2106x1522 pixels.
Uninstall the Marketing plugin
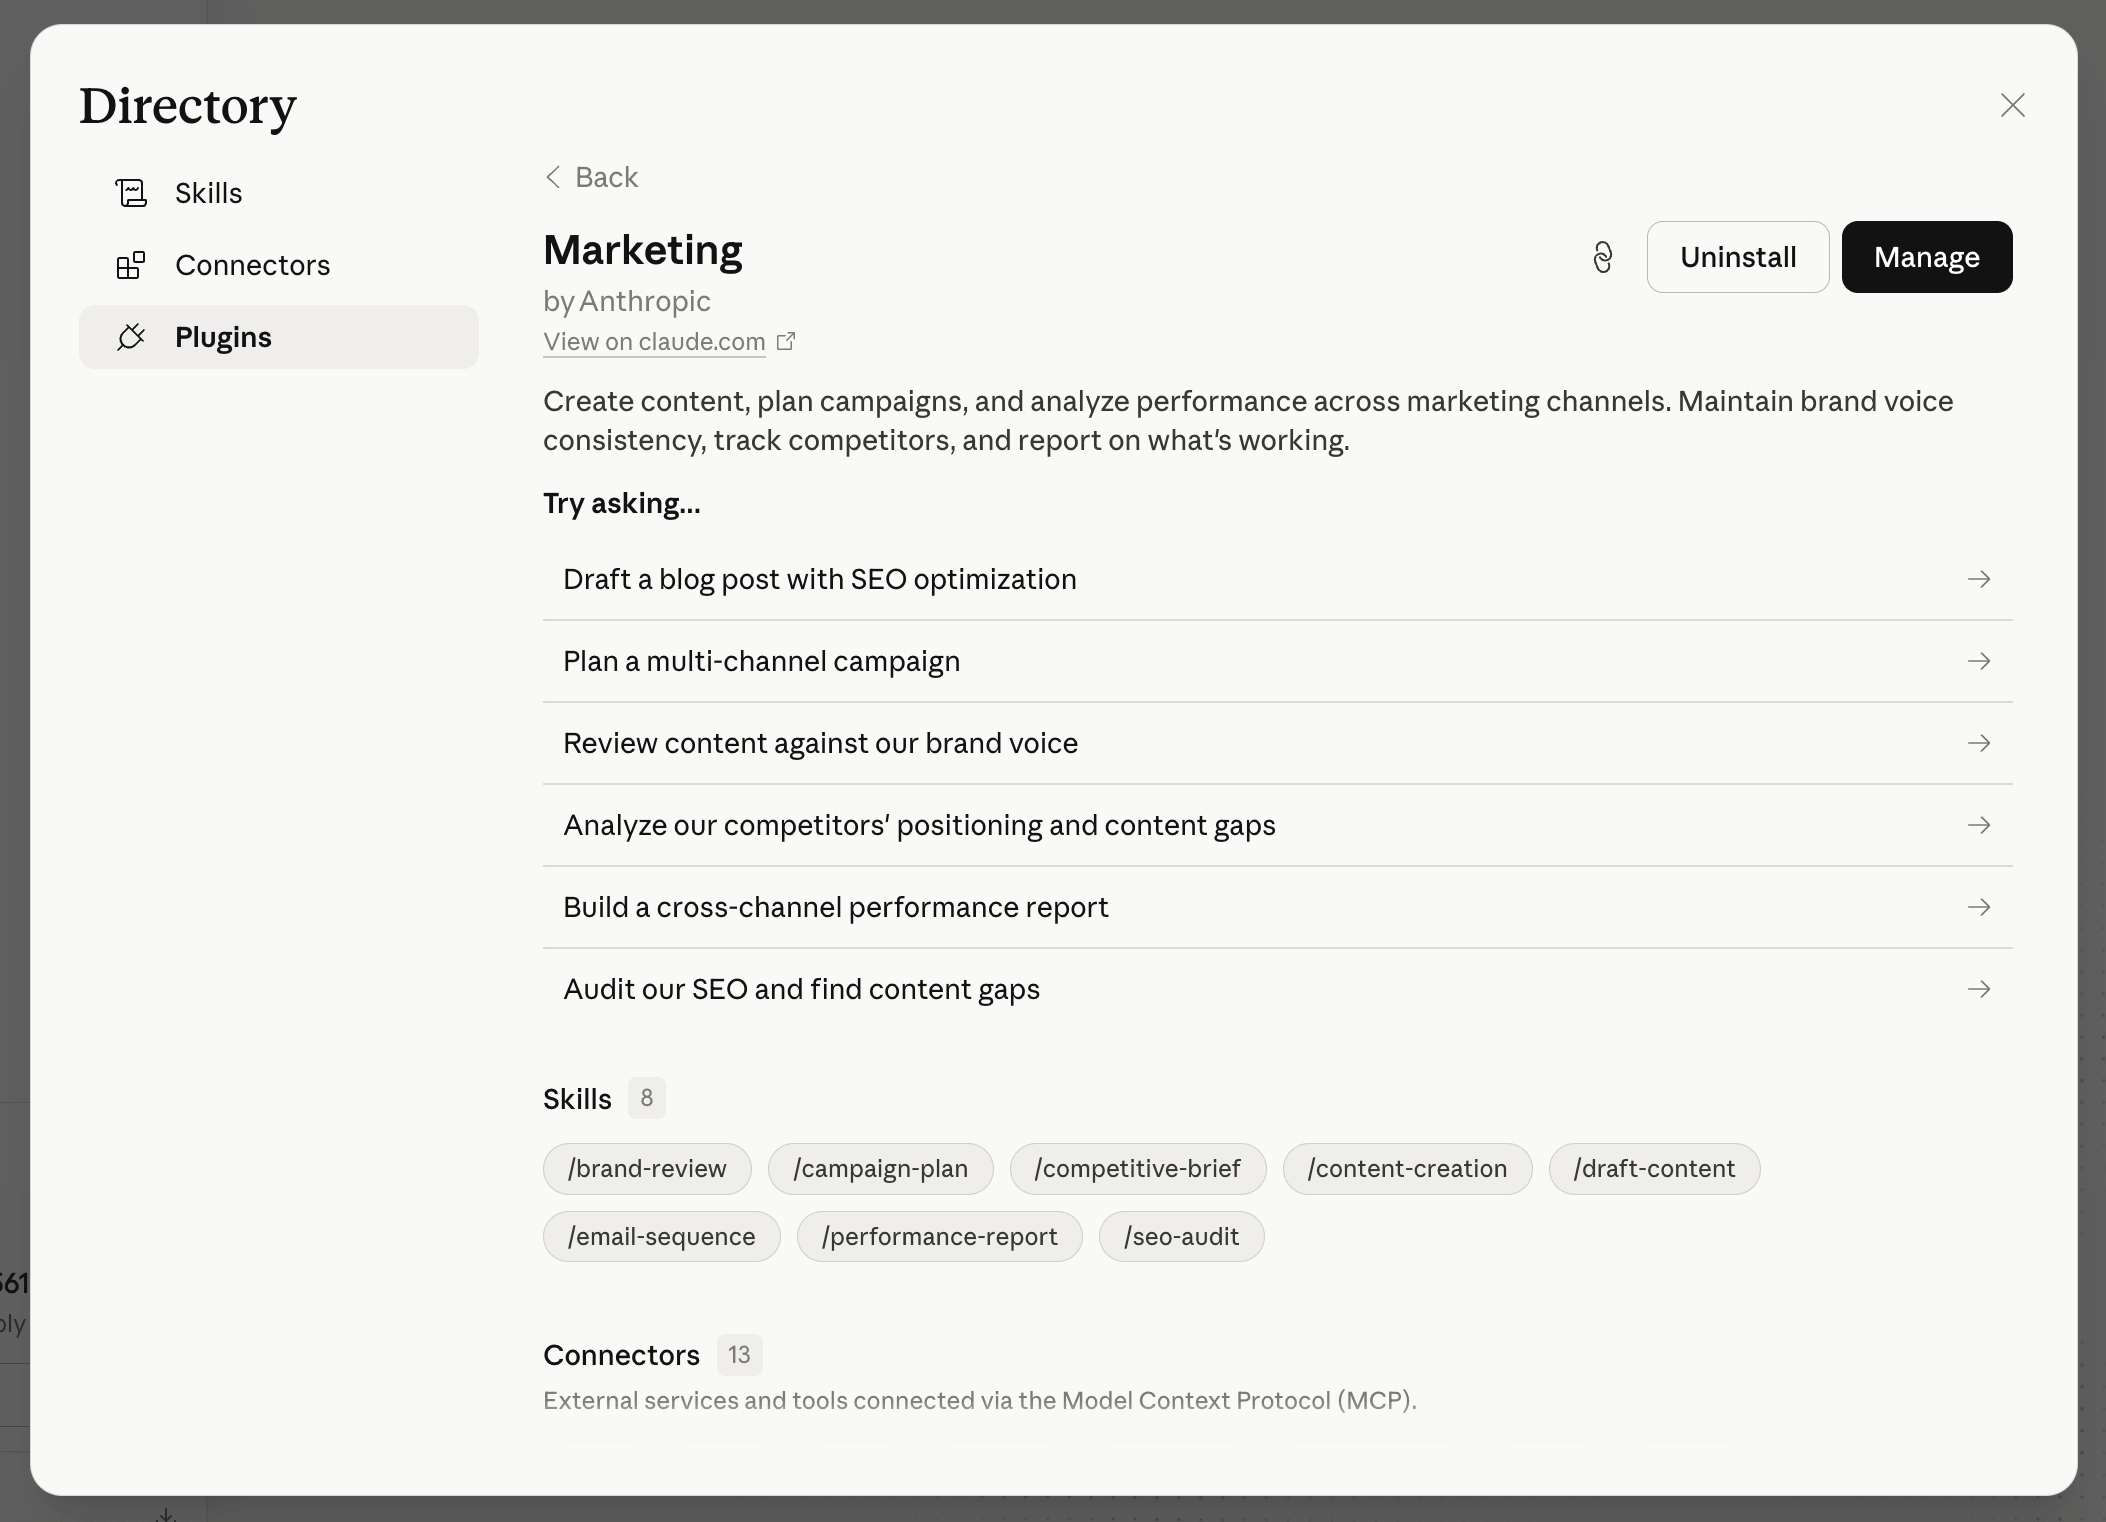point(1738,257)
